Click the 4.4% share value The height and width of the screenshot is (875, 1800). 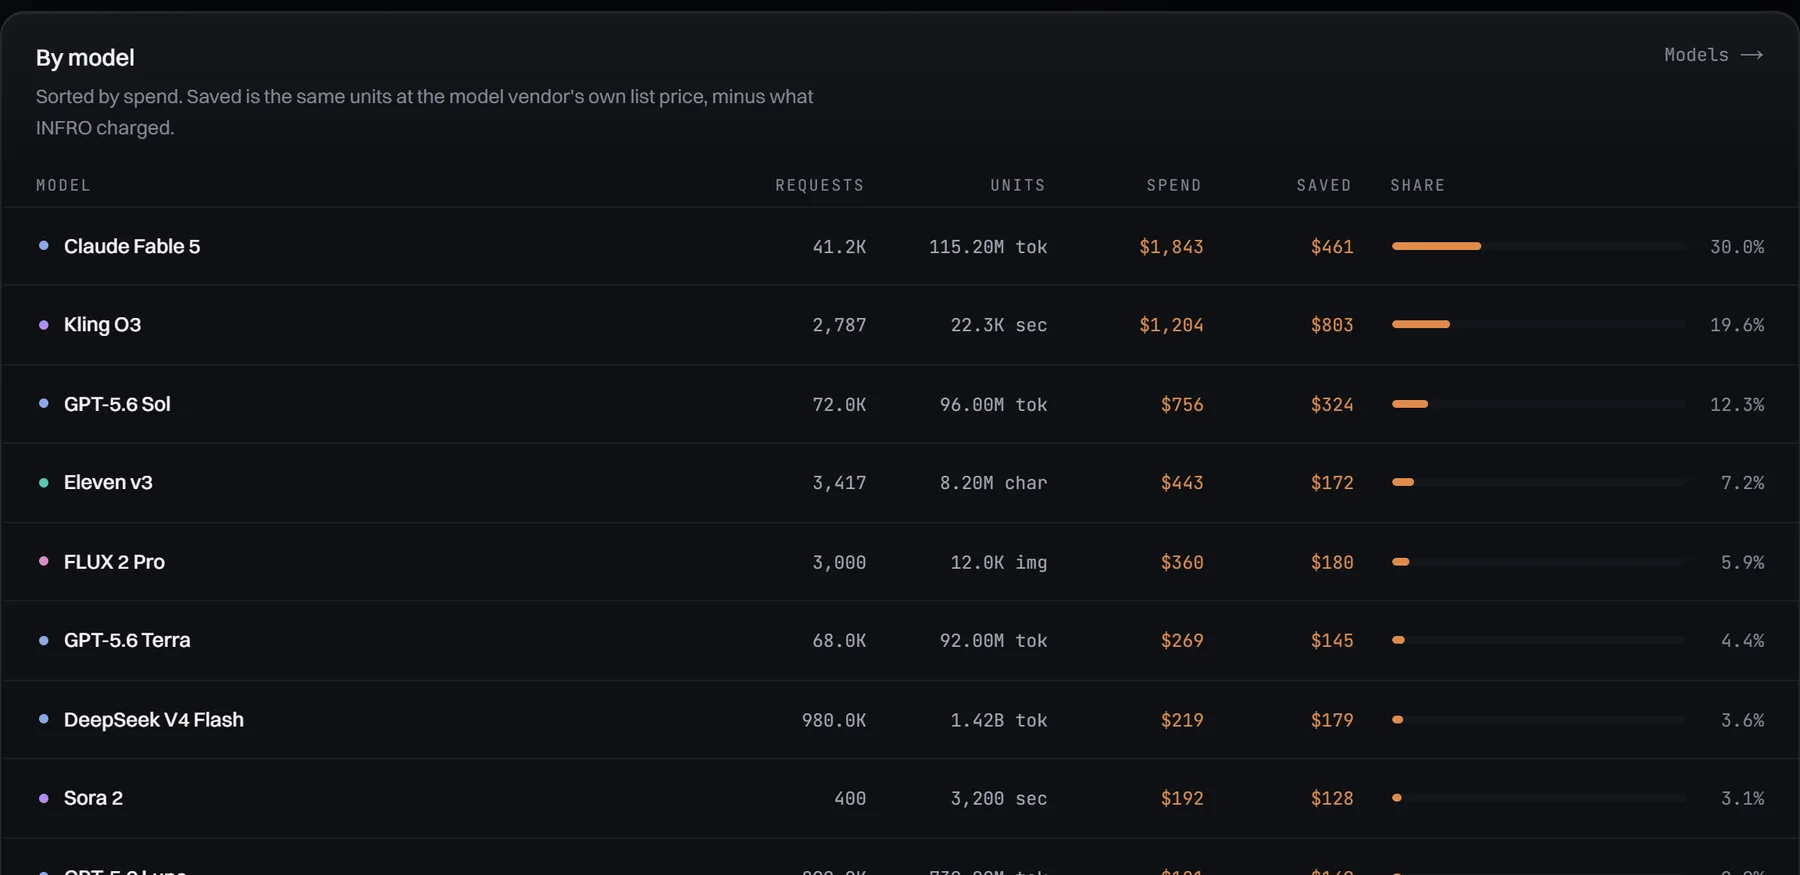pos(1742,641)
